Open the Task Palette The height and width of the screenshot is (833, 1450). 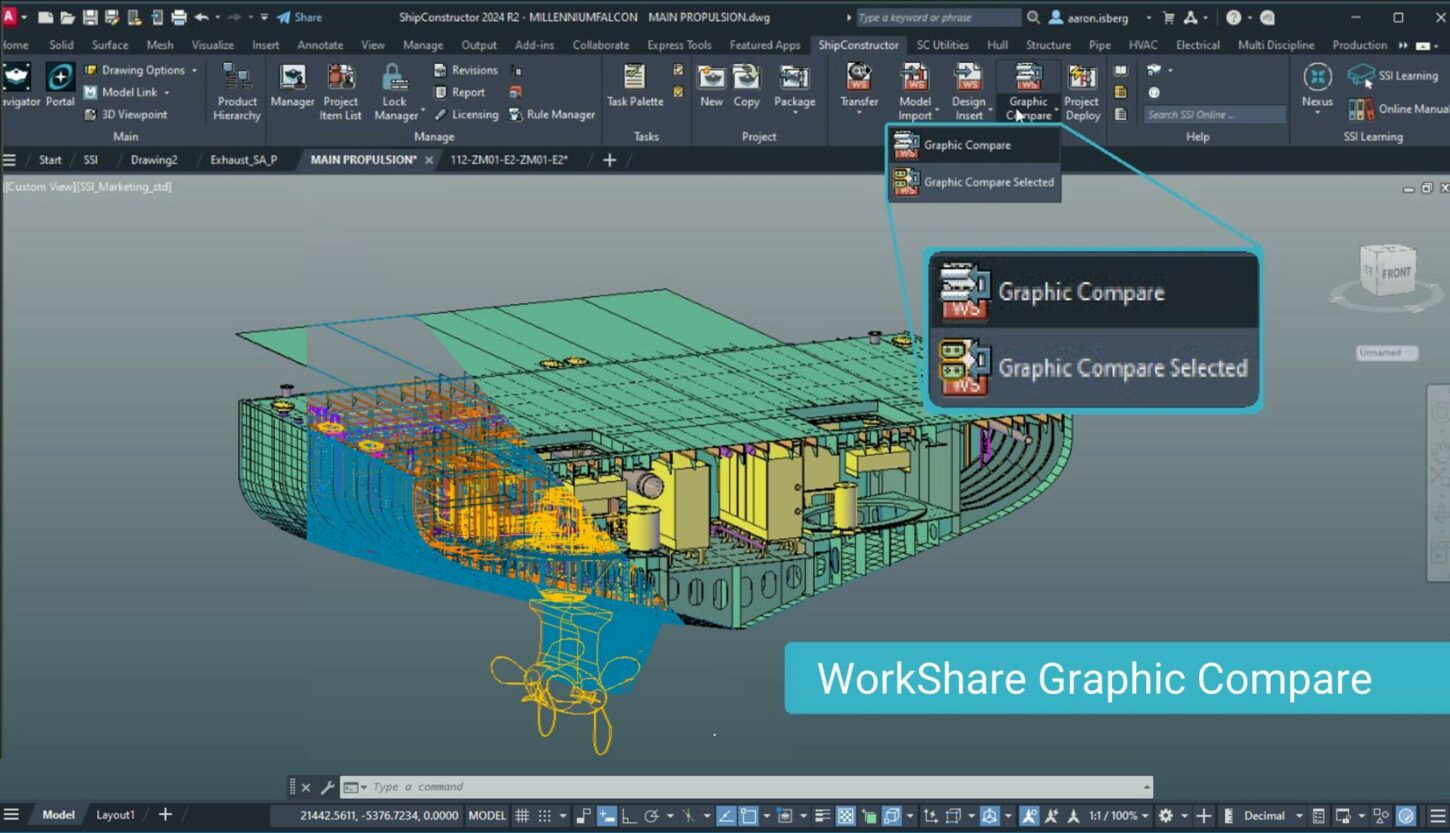click(634, 92)
